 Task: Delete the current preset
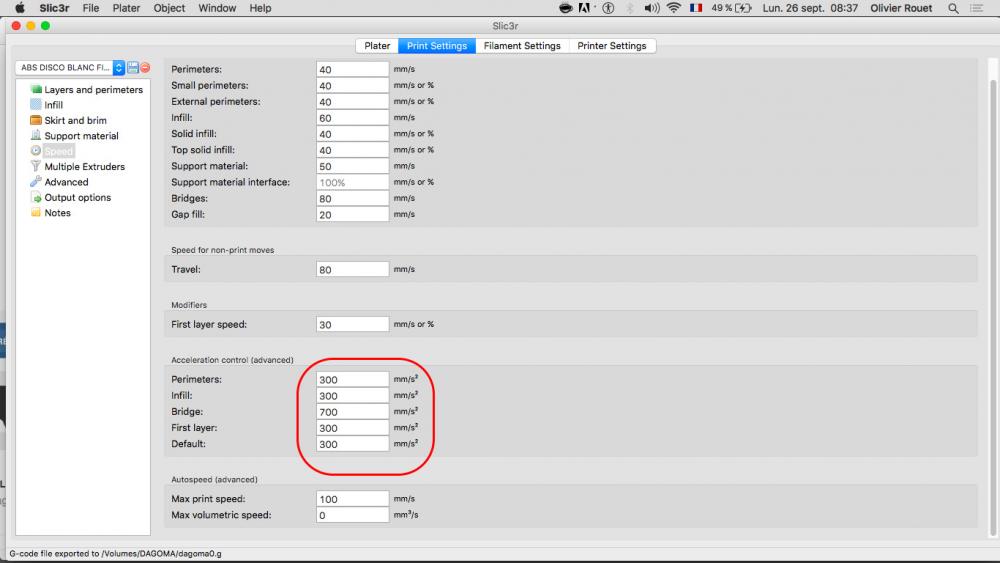(x=145, y=68)
